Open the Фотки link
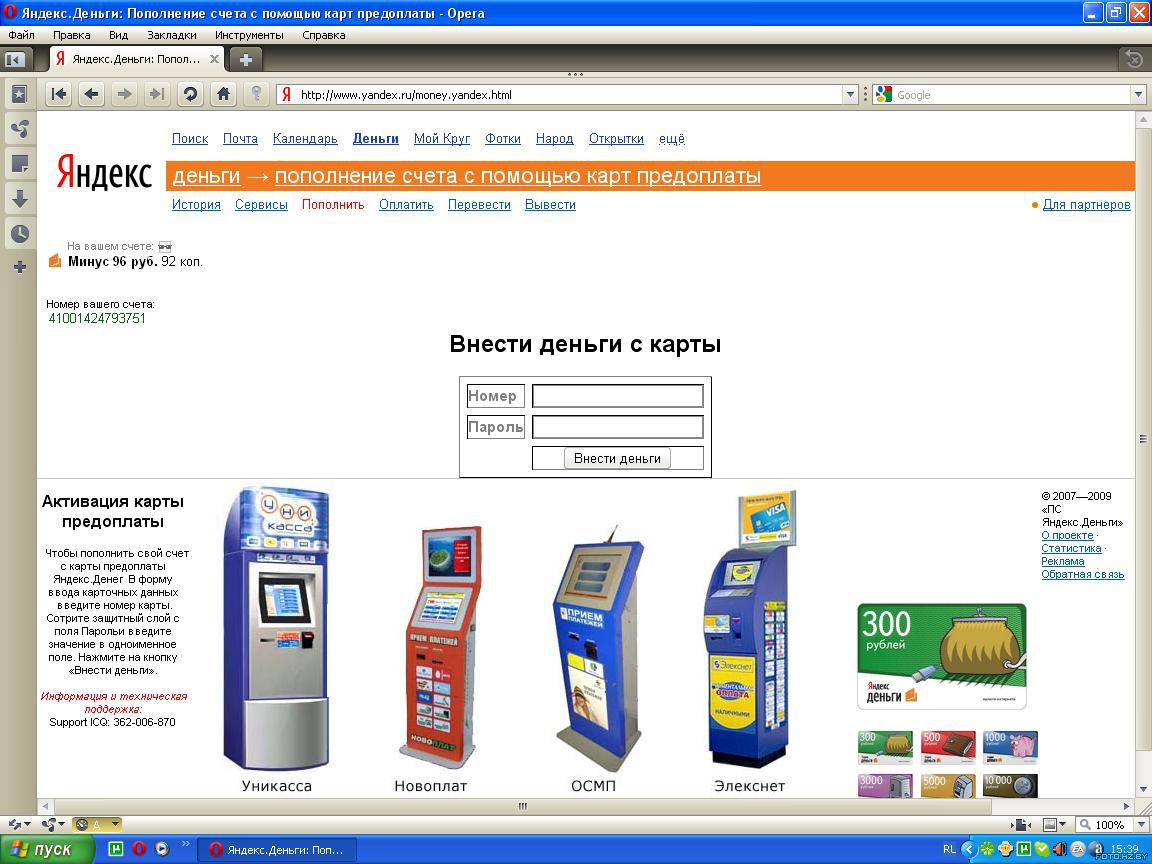Screen dimensions: 1152x864 tap(503, 138)
